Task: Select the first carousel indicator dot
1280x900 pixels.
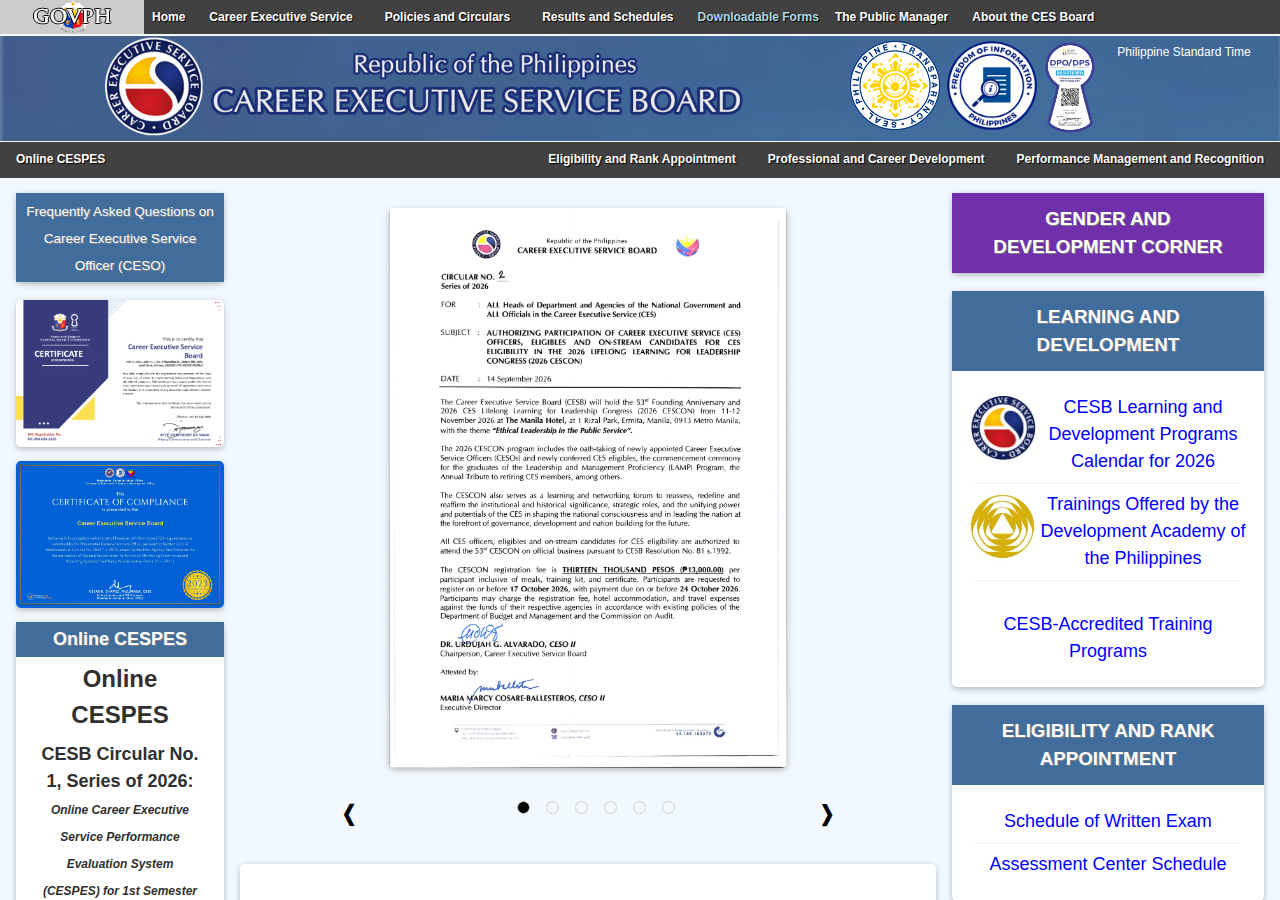Action: click(523, 807)
